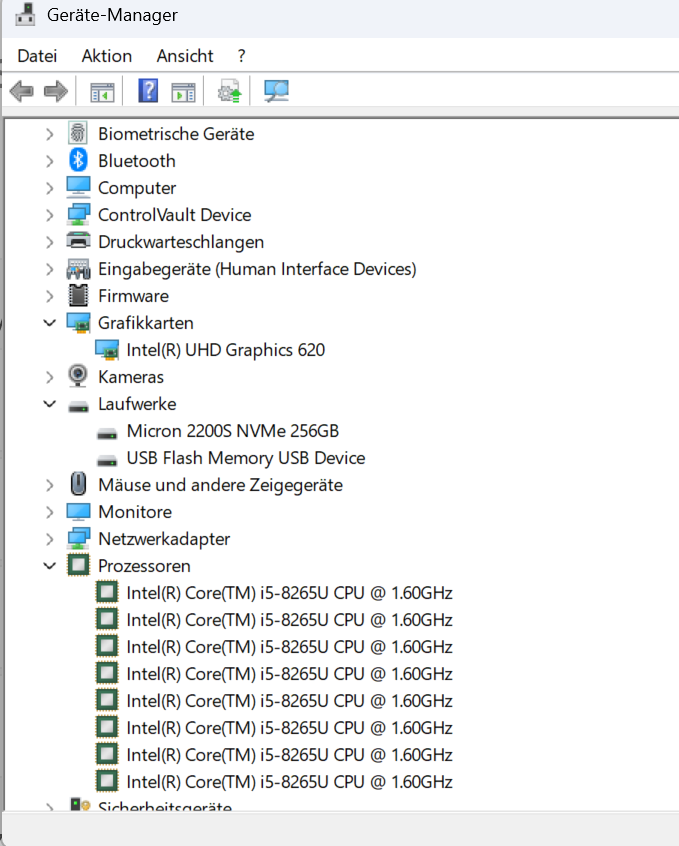Click the Forward arrow toolbar button
This screenshot has width=679, height=846.
coord(56,91)
